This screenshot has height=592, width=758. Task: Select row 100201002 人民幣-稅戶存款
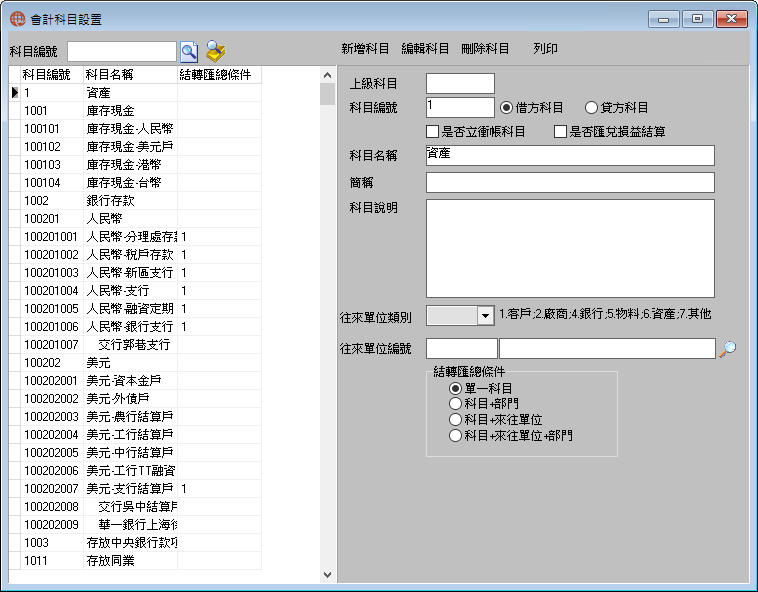[135, 255]
